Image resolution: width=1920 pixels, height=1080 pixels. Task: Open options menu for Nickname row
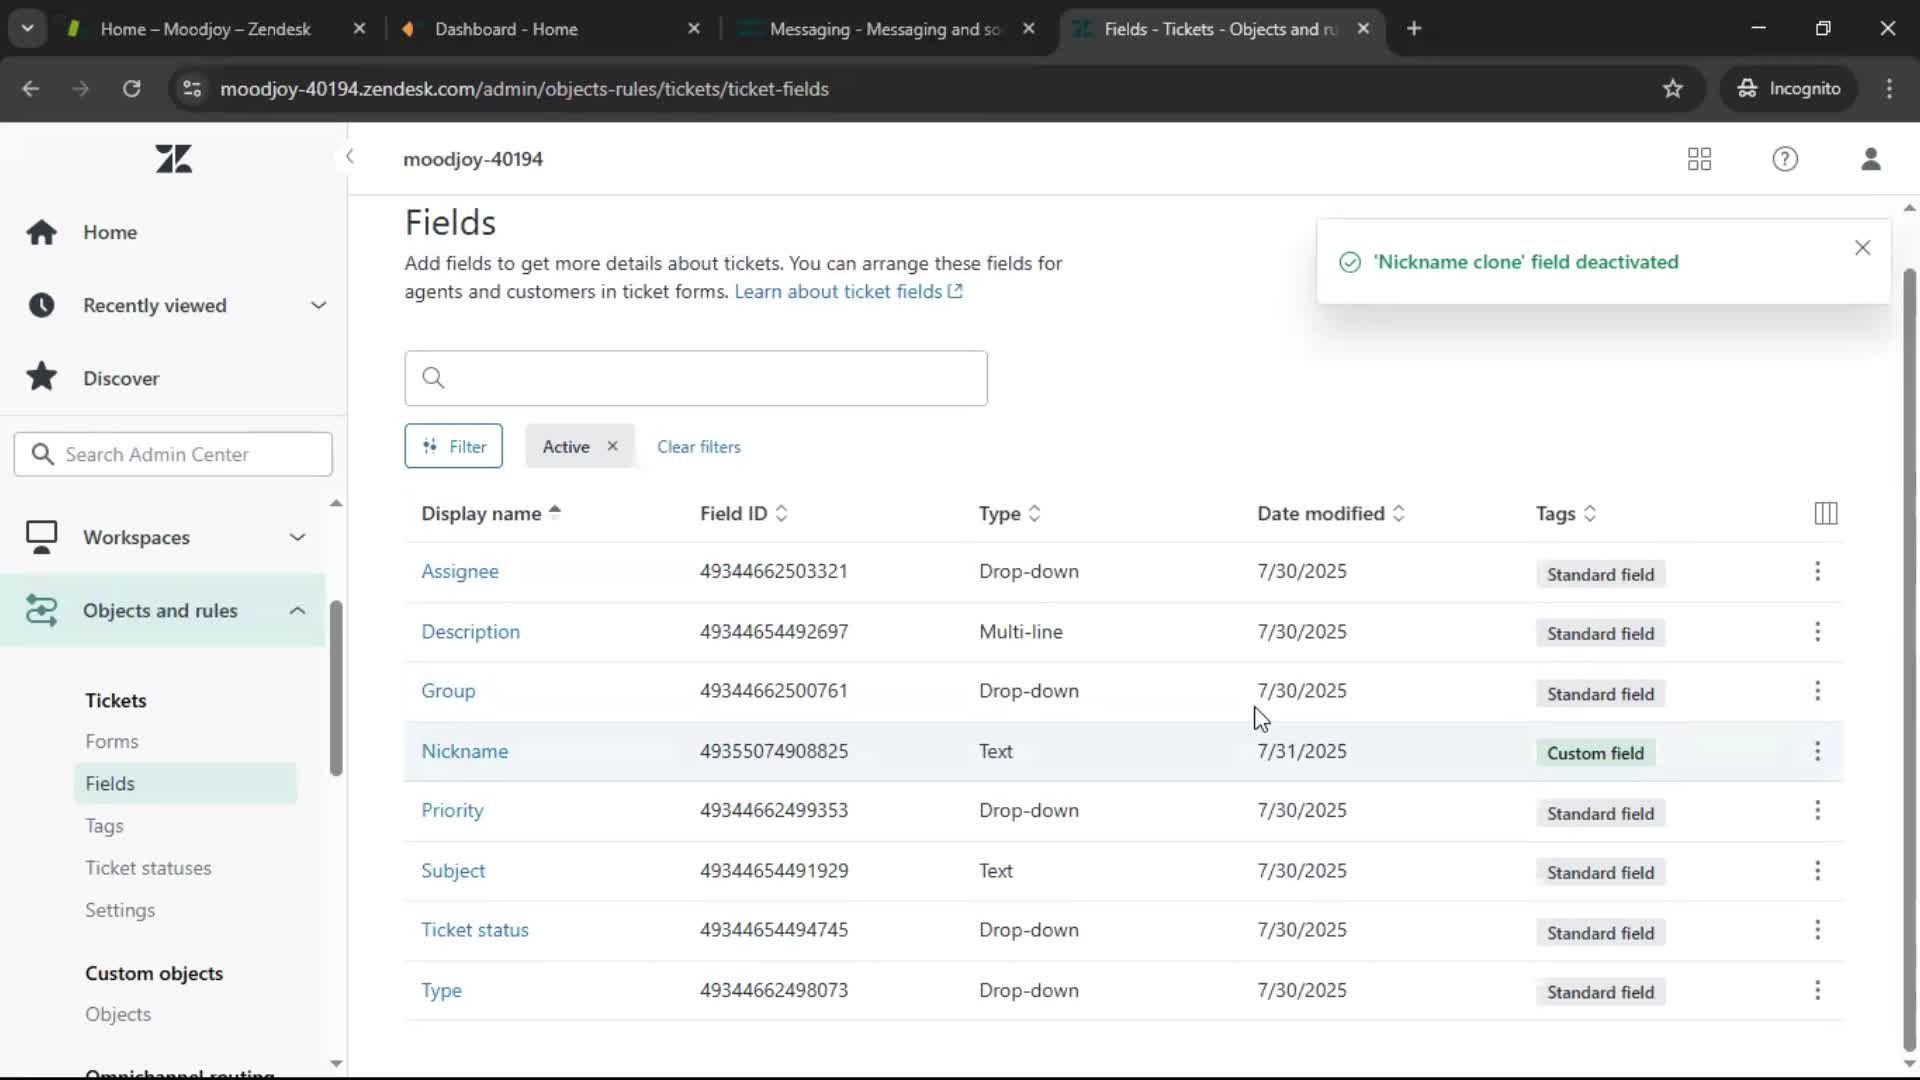point(1817,751)
